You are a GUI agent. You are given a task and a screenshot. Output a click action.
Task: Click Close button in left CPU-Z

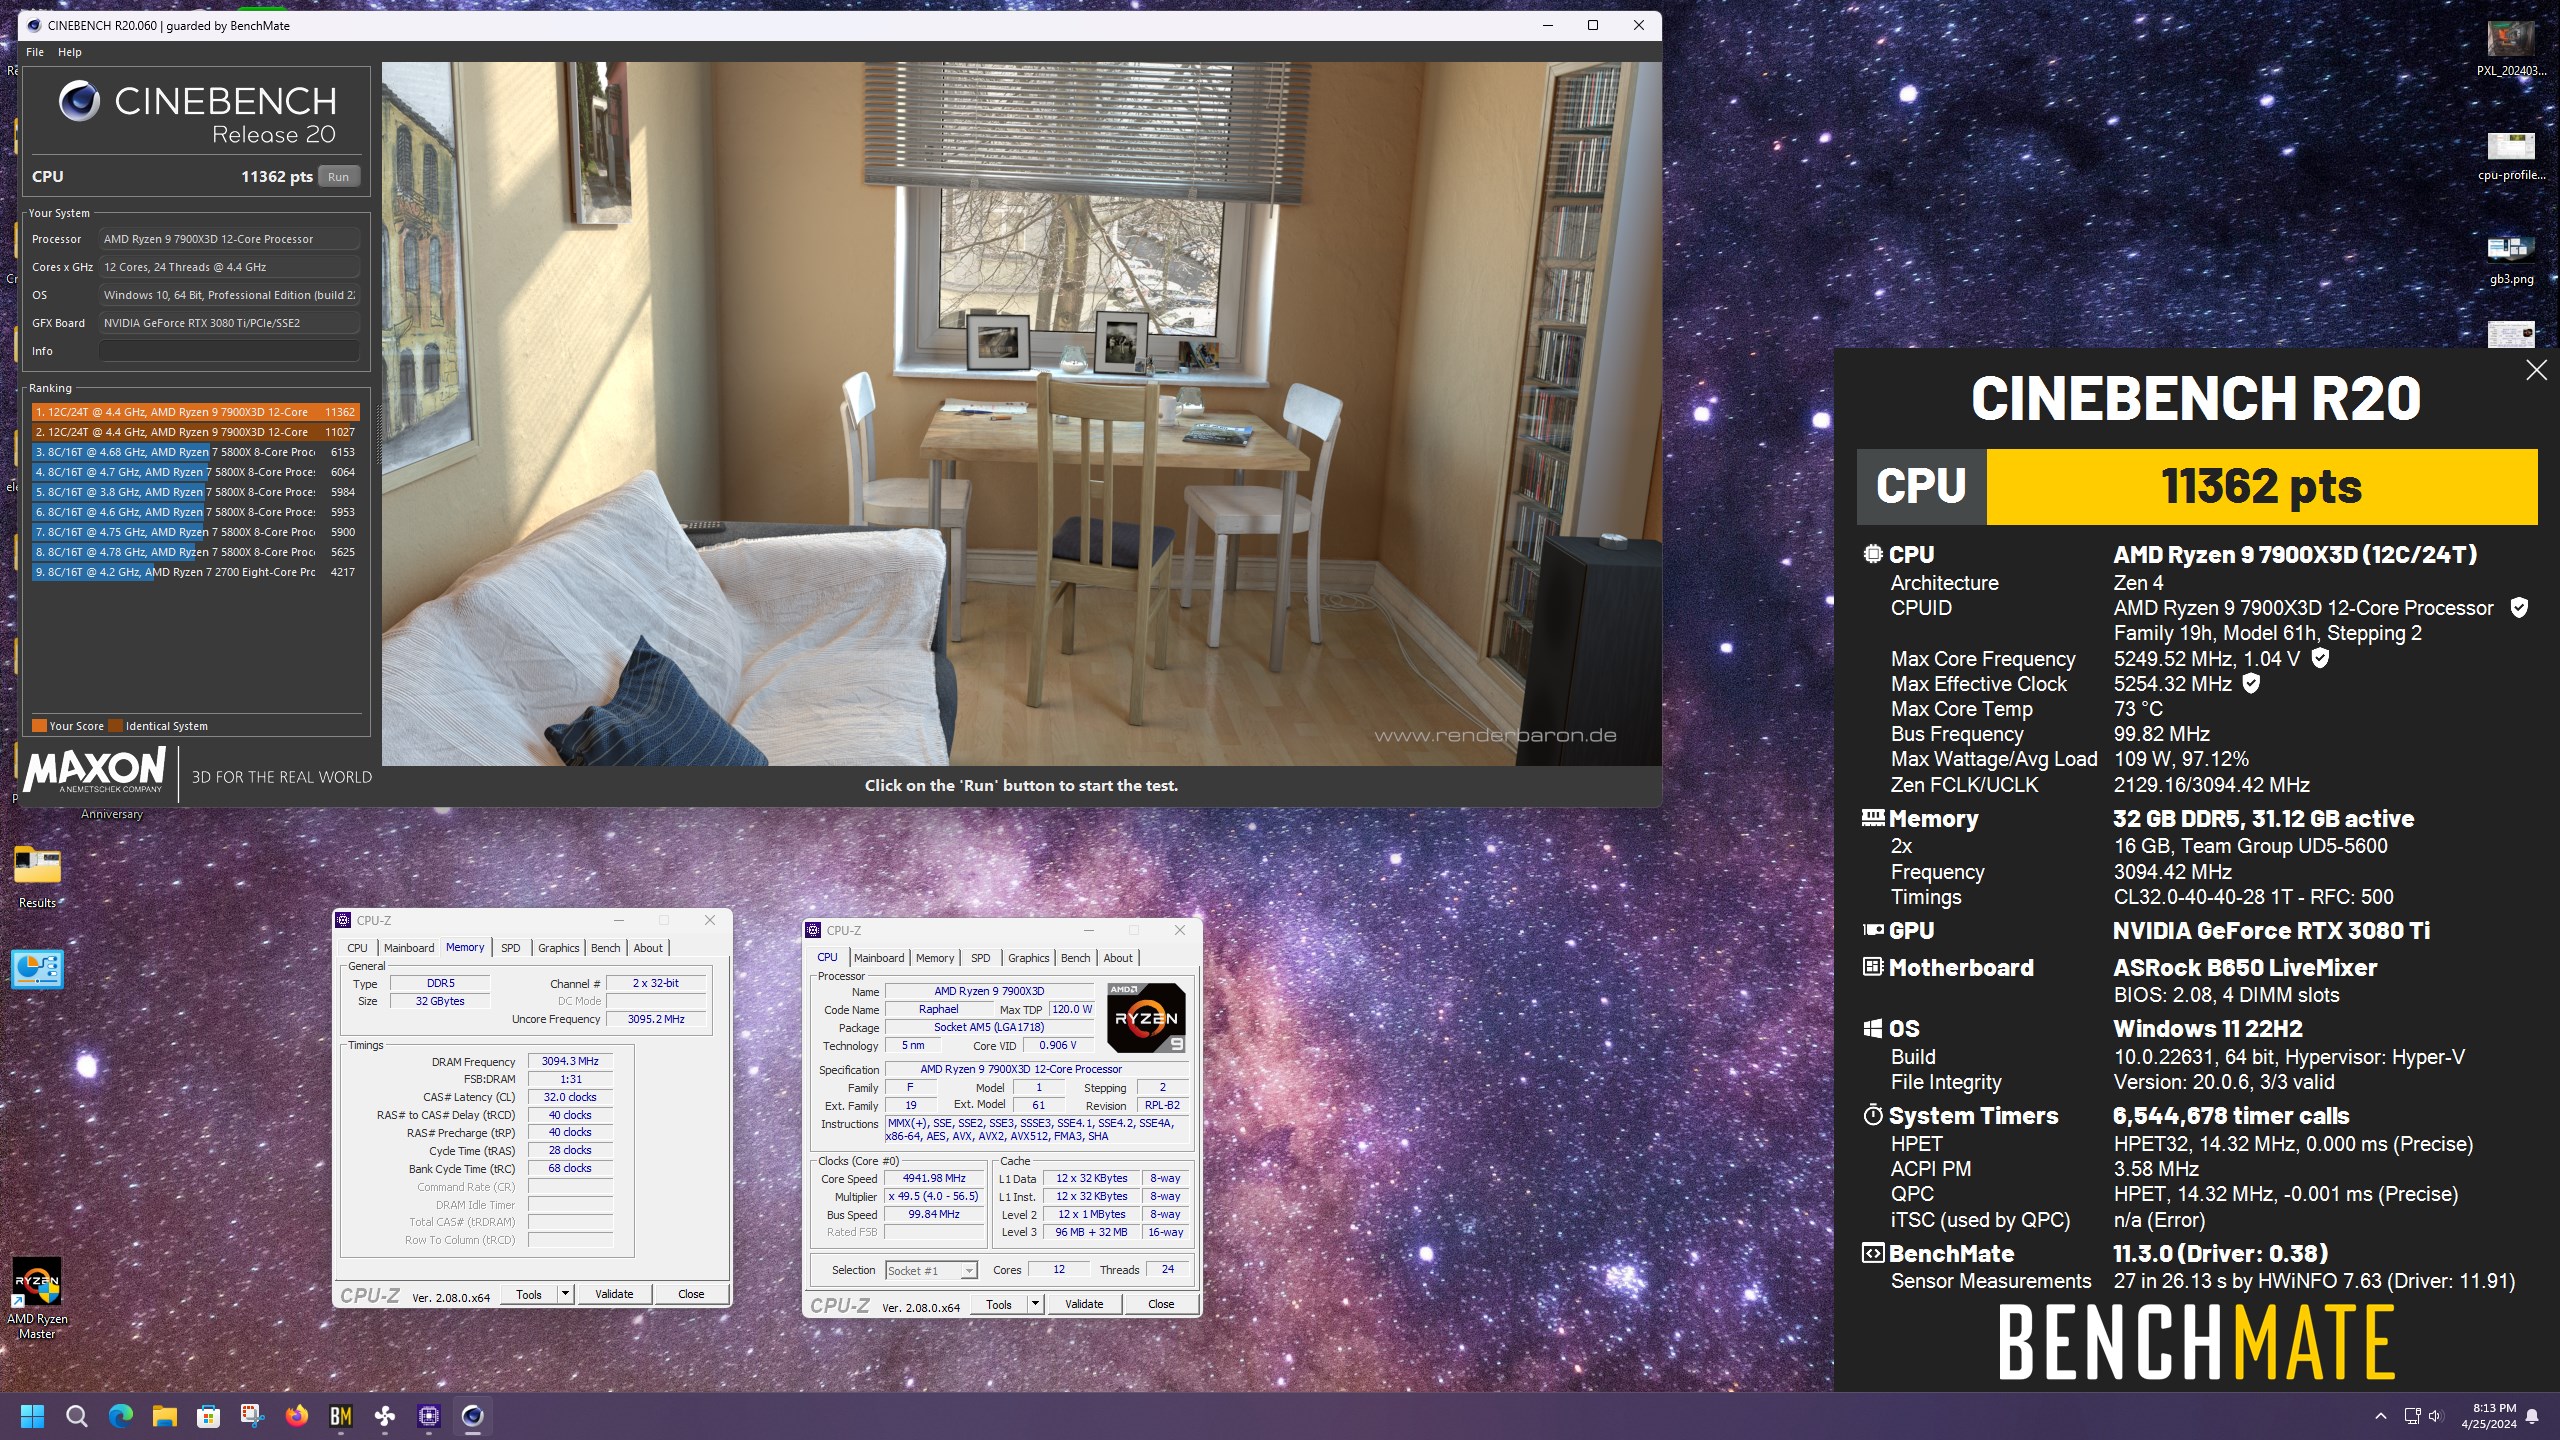click(x=691, y=1294)
